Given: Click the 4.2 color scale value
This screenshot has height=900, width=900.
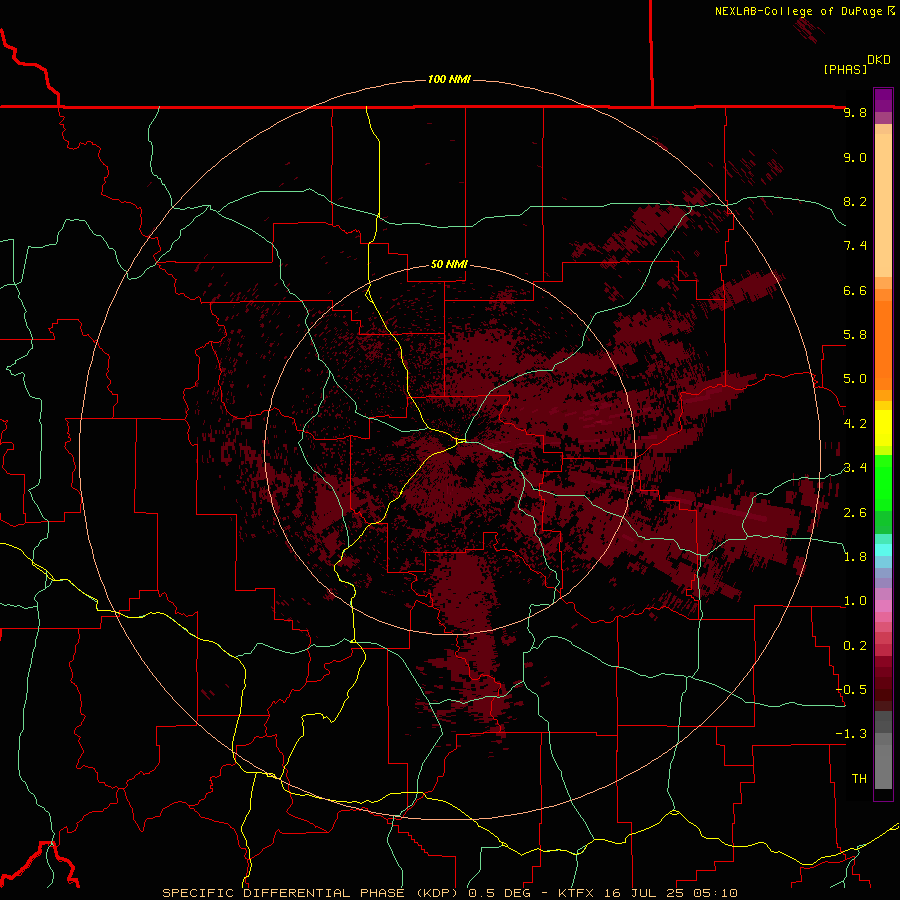Looking at the screenshot, I should click(855, 424).
